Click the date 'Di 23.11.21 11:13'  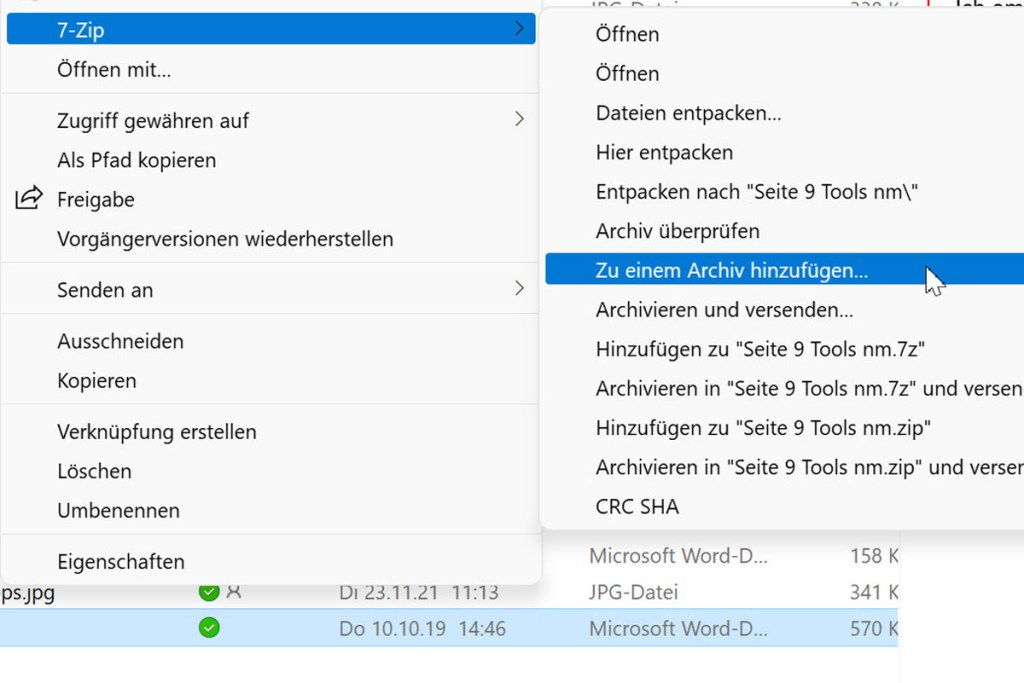point(419,592)
